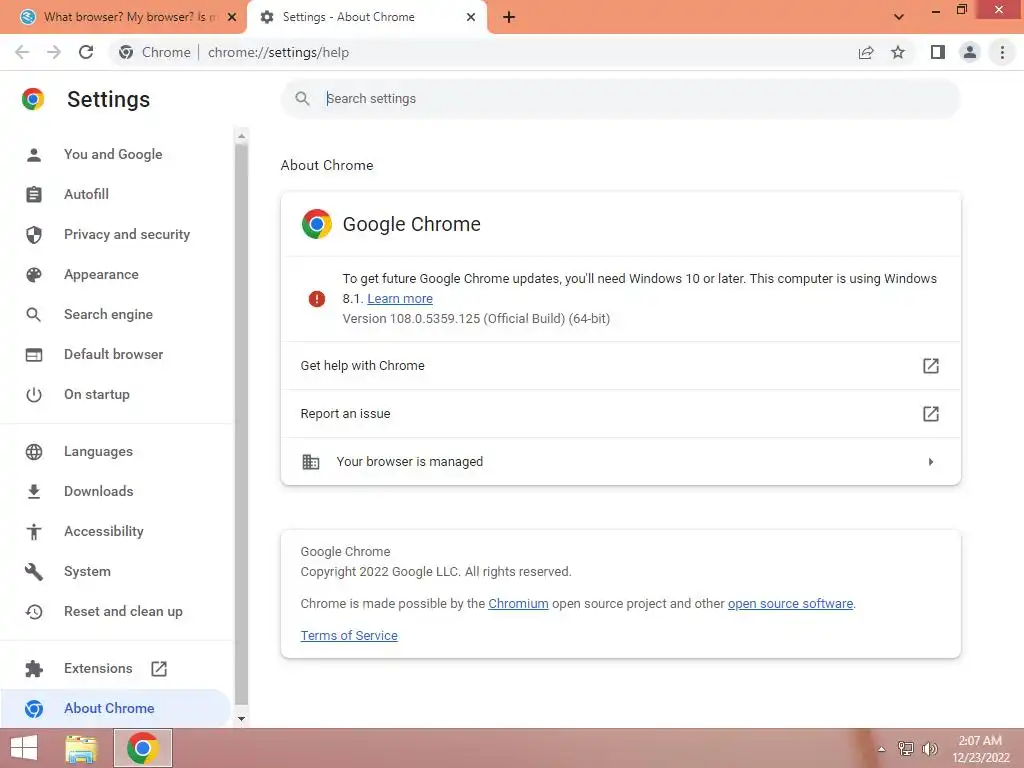The height and width of the screenshot is (768, 1024).
Task: Click the Autofill clipboard icon
Action: click(34, 195)
